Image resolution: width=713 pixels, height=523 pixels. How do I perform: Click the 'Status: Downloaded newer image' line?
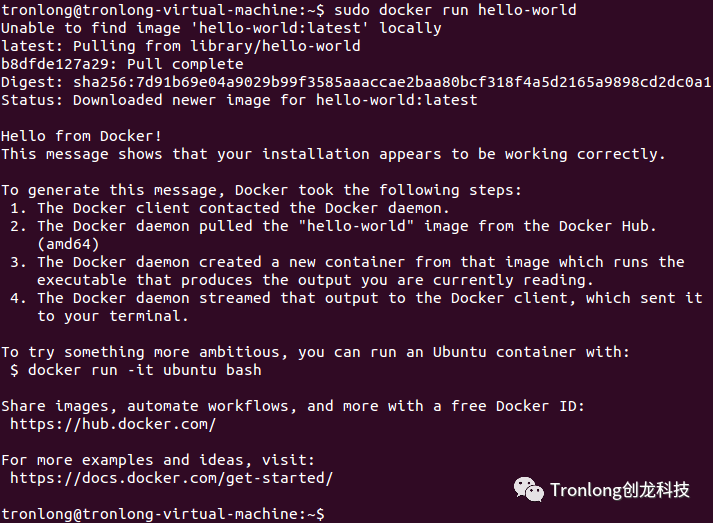point(239,100)
